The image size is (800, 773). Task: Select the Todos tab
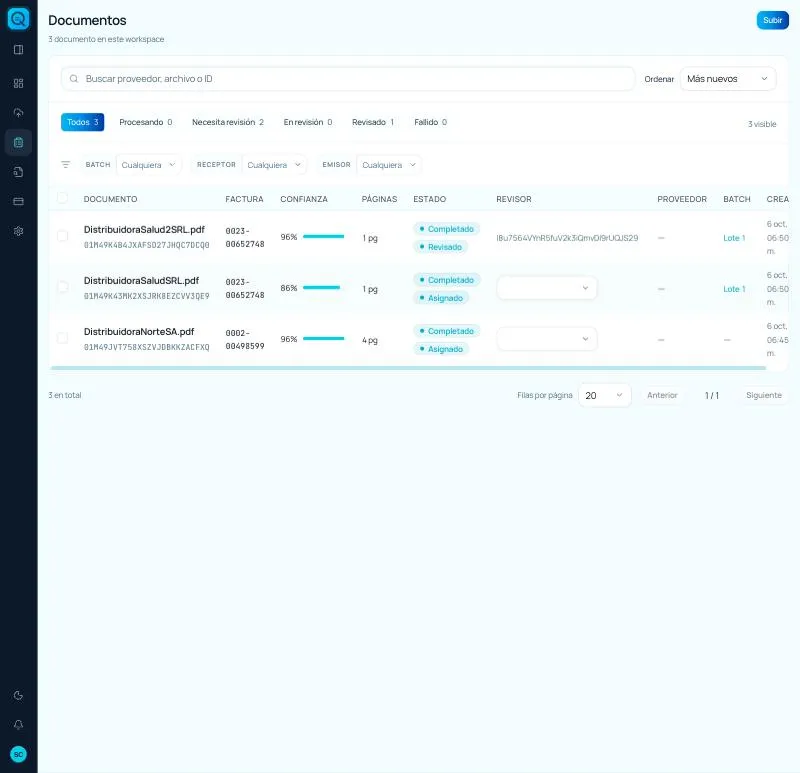tap(83, 122)
